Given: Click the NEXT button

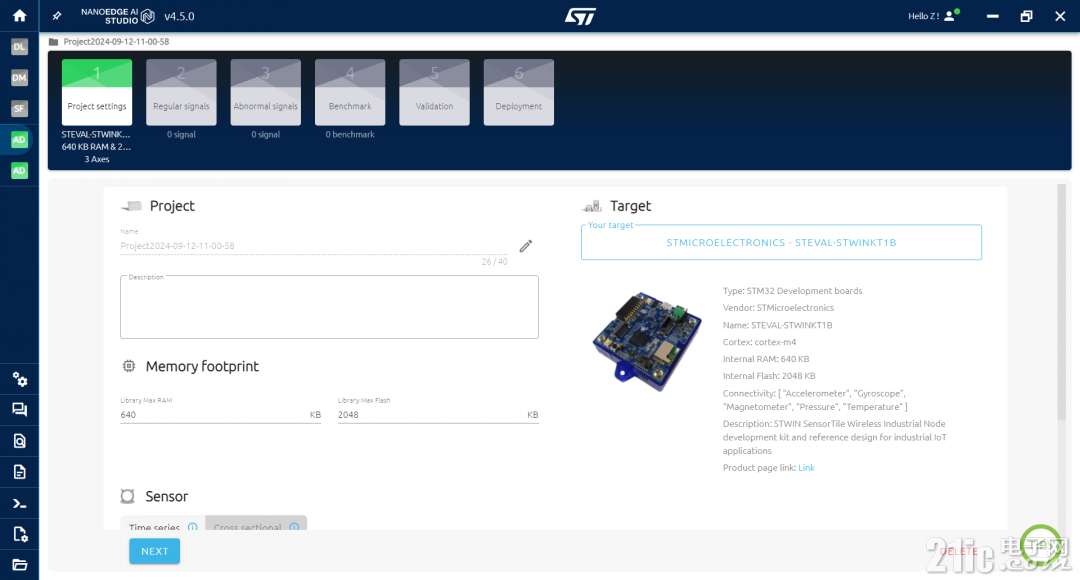Looking at the screenshot, I should (154, 551).
